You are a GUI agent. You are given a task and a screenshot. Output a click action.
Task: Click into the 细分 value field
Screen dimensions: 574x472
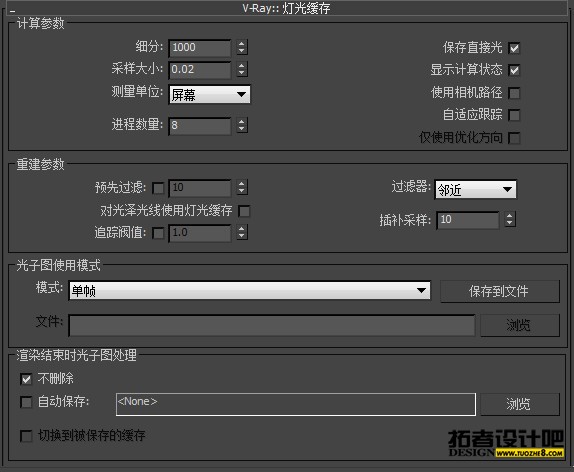200,48
